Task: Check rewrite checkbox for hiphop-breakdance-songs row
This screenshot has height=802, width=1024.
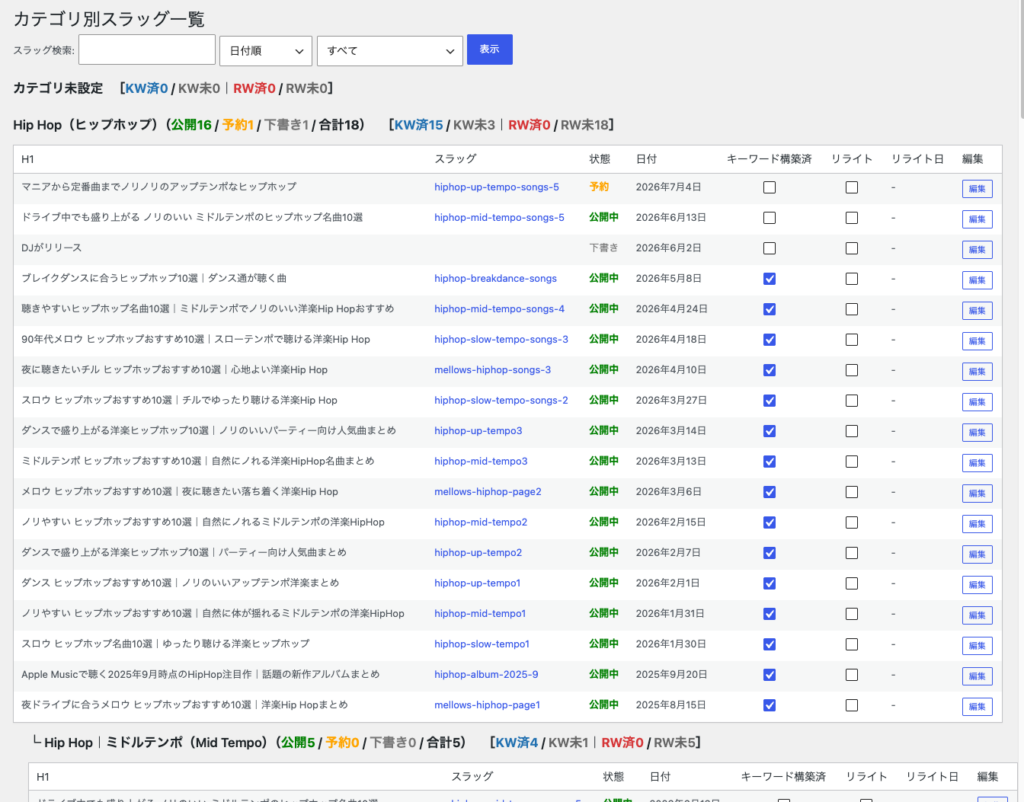Action: tap(852, 279)
